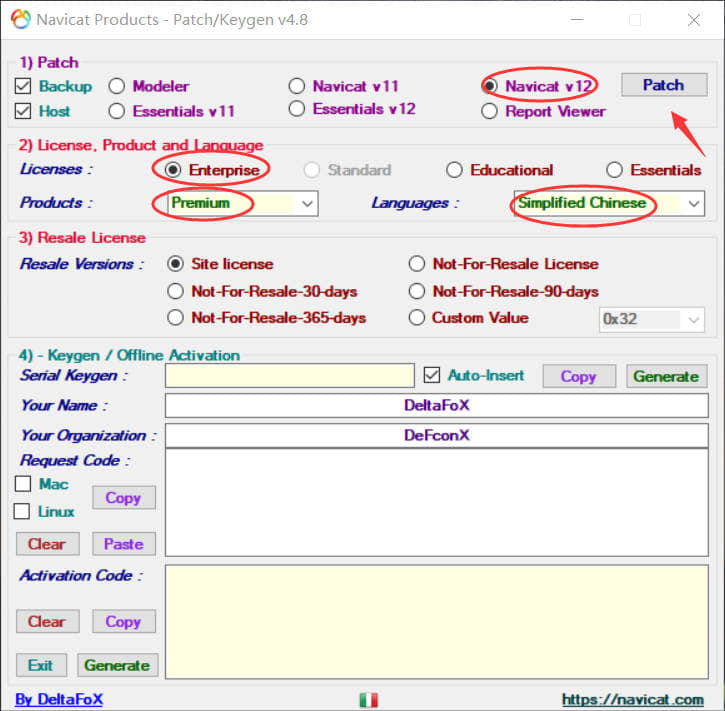Select the Custom Value radio button
Screen dimensions: 725x711
pyautogui.click(x=417, y=318)
